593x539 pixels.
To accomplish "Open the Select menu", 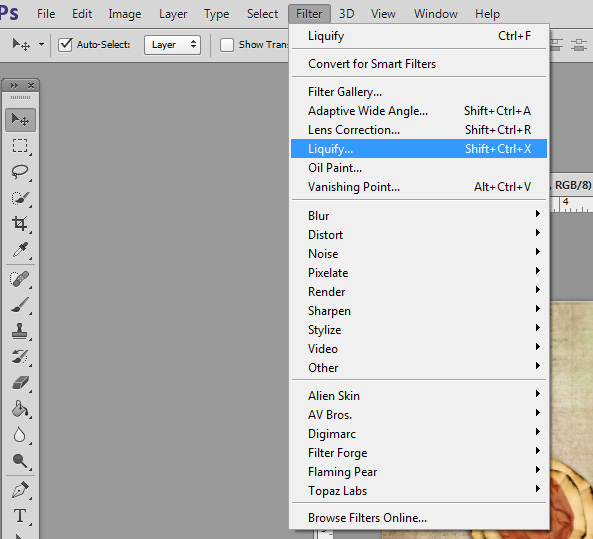I will pyautogui.click(x=262, y=14).
